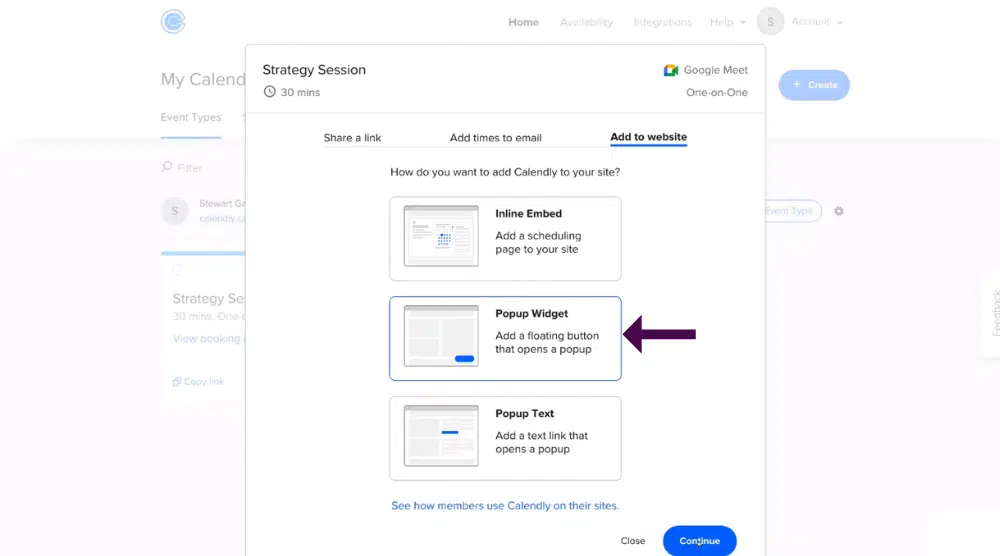1000x556 pixels.
Task: Switch to the Add times to email tab
Action: coord(496,138)
